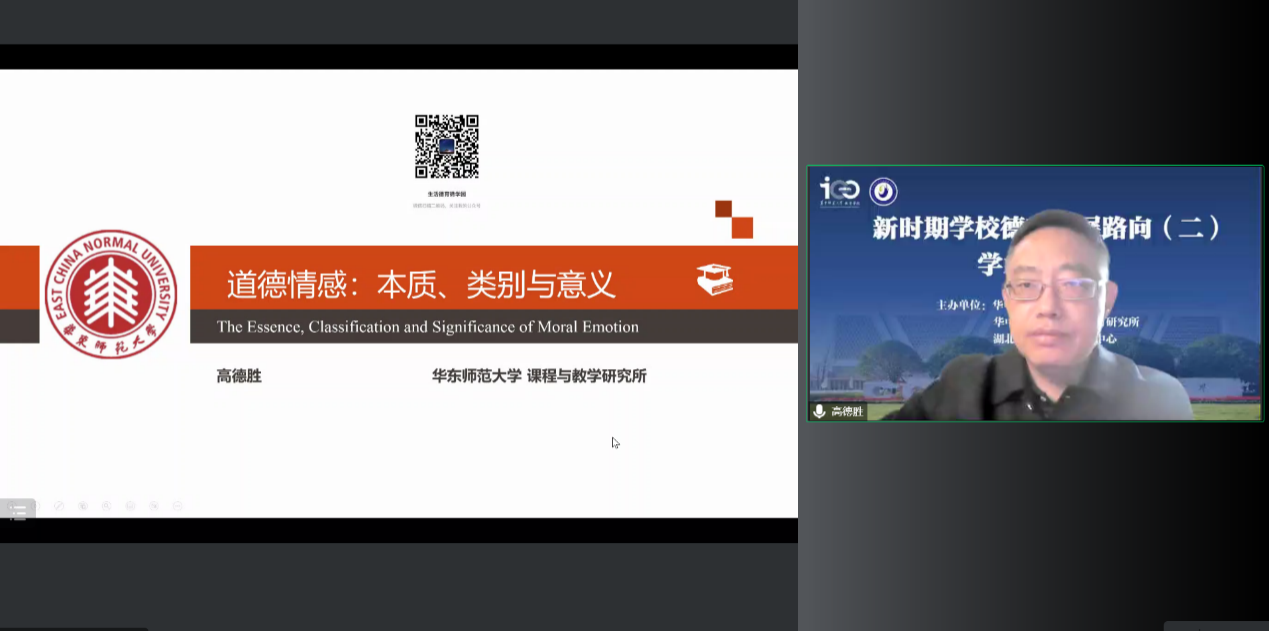Click the English subtitle about Moral Emotion
Image resolution: width=1269 pixels, height=631 pixels.
coord(427,327)
